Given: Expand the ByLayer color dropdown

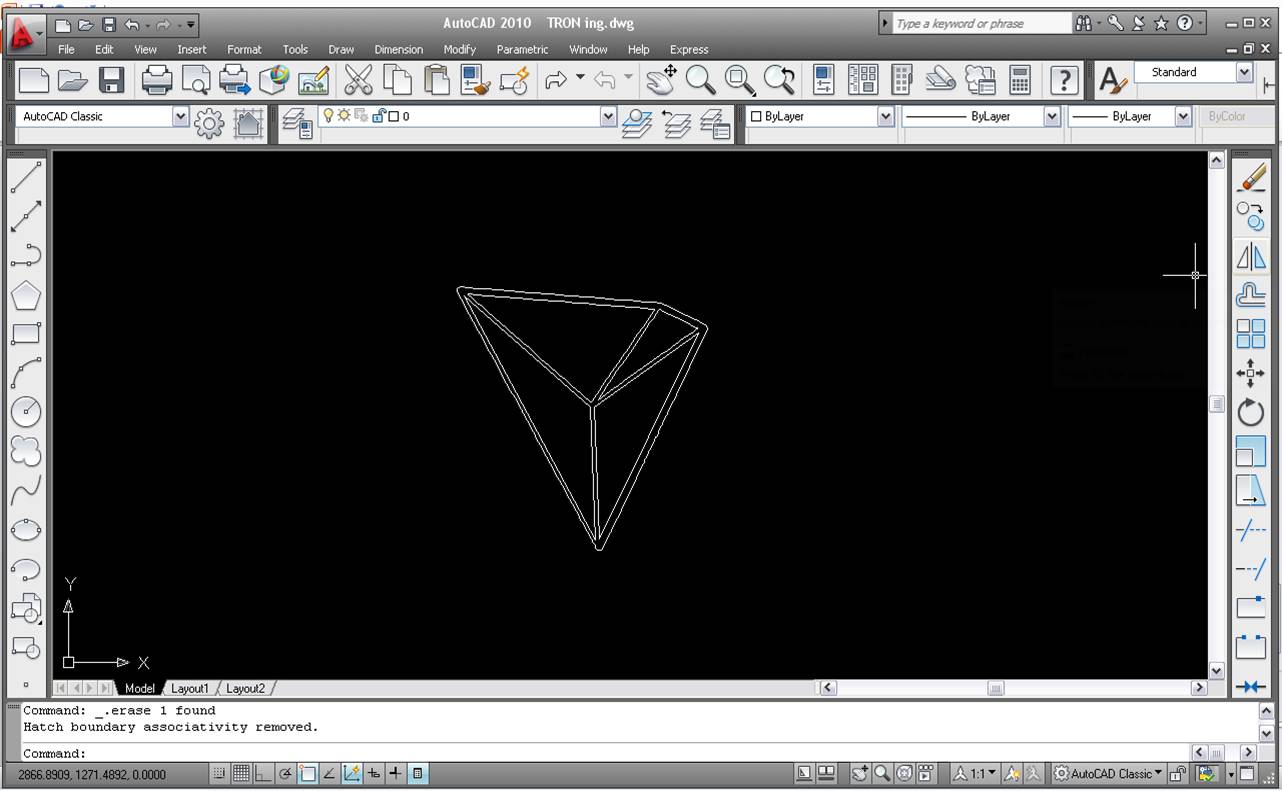Looking at the screenshot, I should point(885,117).
